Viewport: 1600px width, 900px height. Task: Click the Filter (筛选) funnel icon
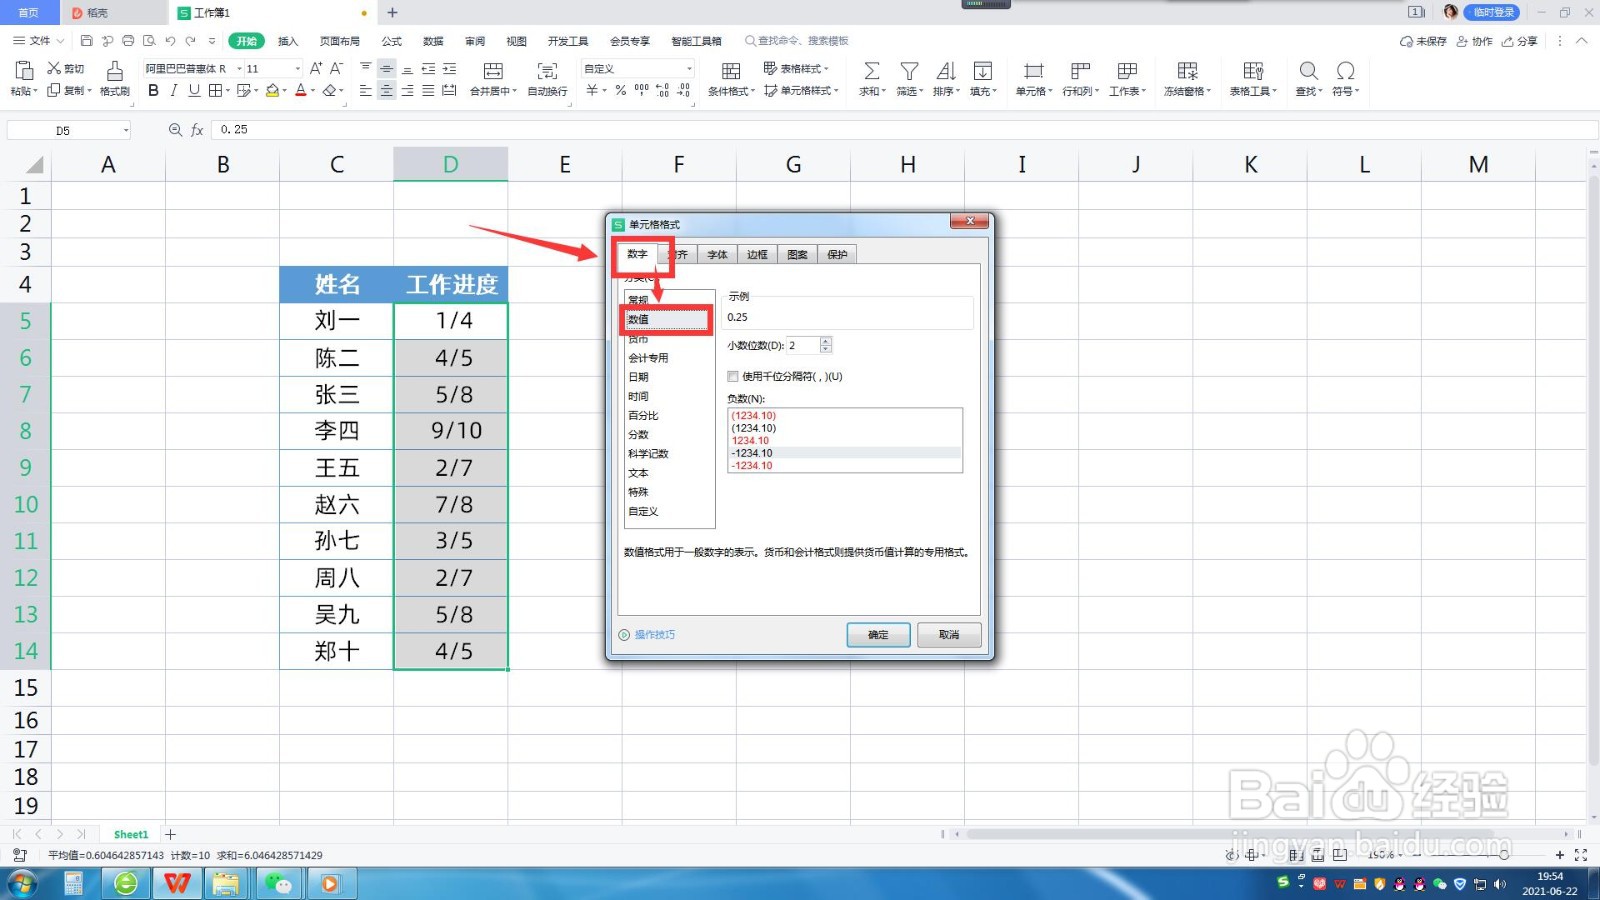[x=909, y=71]
